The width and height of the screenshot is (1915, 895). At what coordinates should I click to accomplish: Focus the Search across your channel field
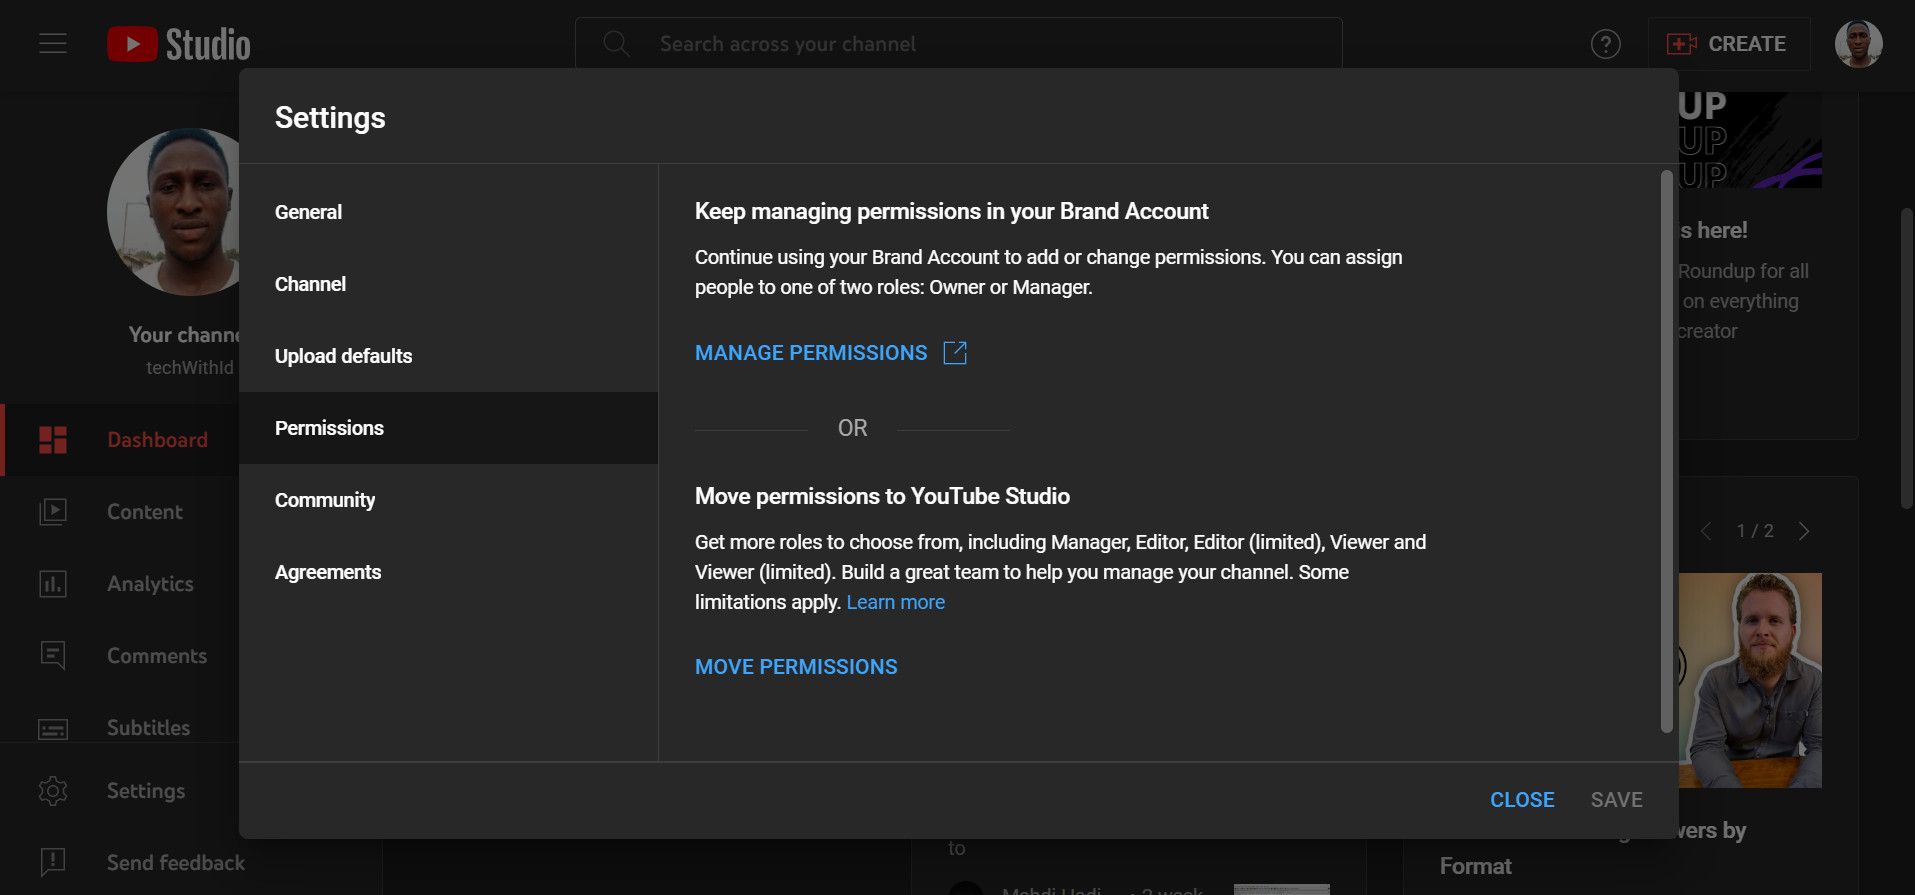pyautogui.click(x=958, y=44)
